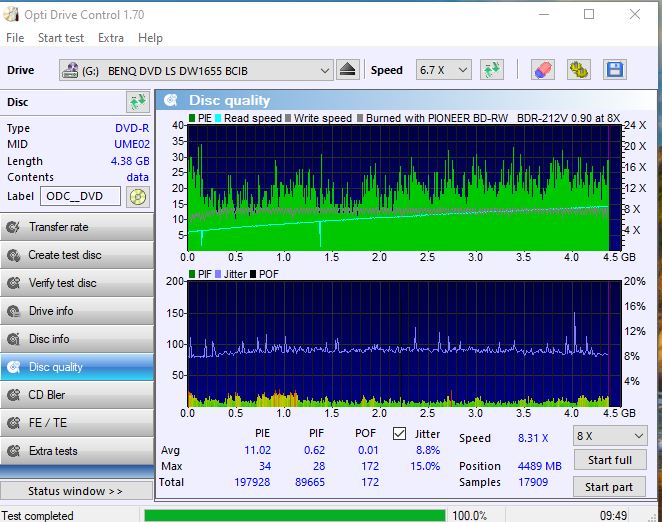
Task: Open the Start test menu
Action: 61,38
